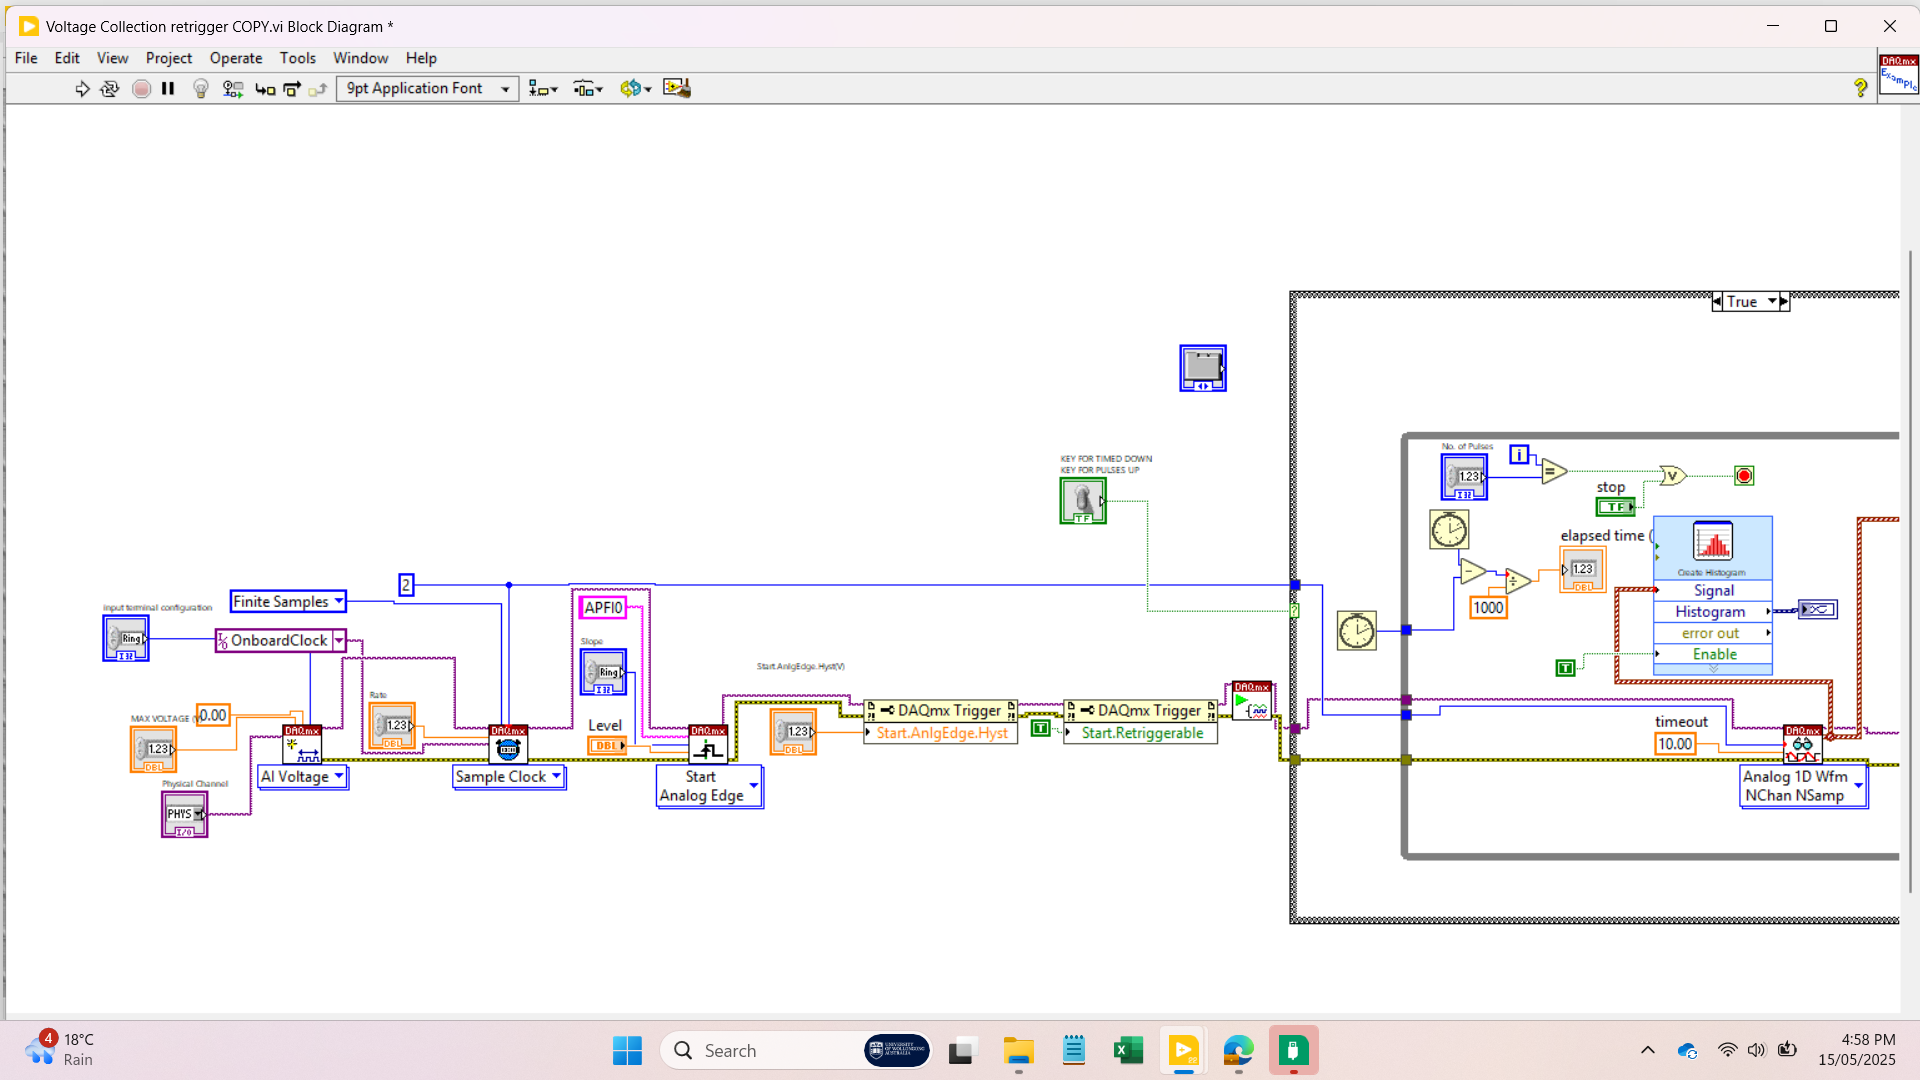Click the tick count clock outside loop

1356,631
